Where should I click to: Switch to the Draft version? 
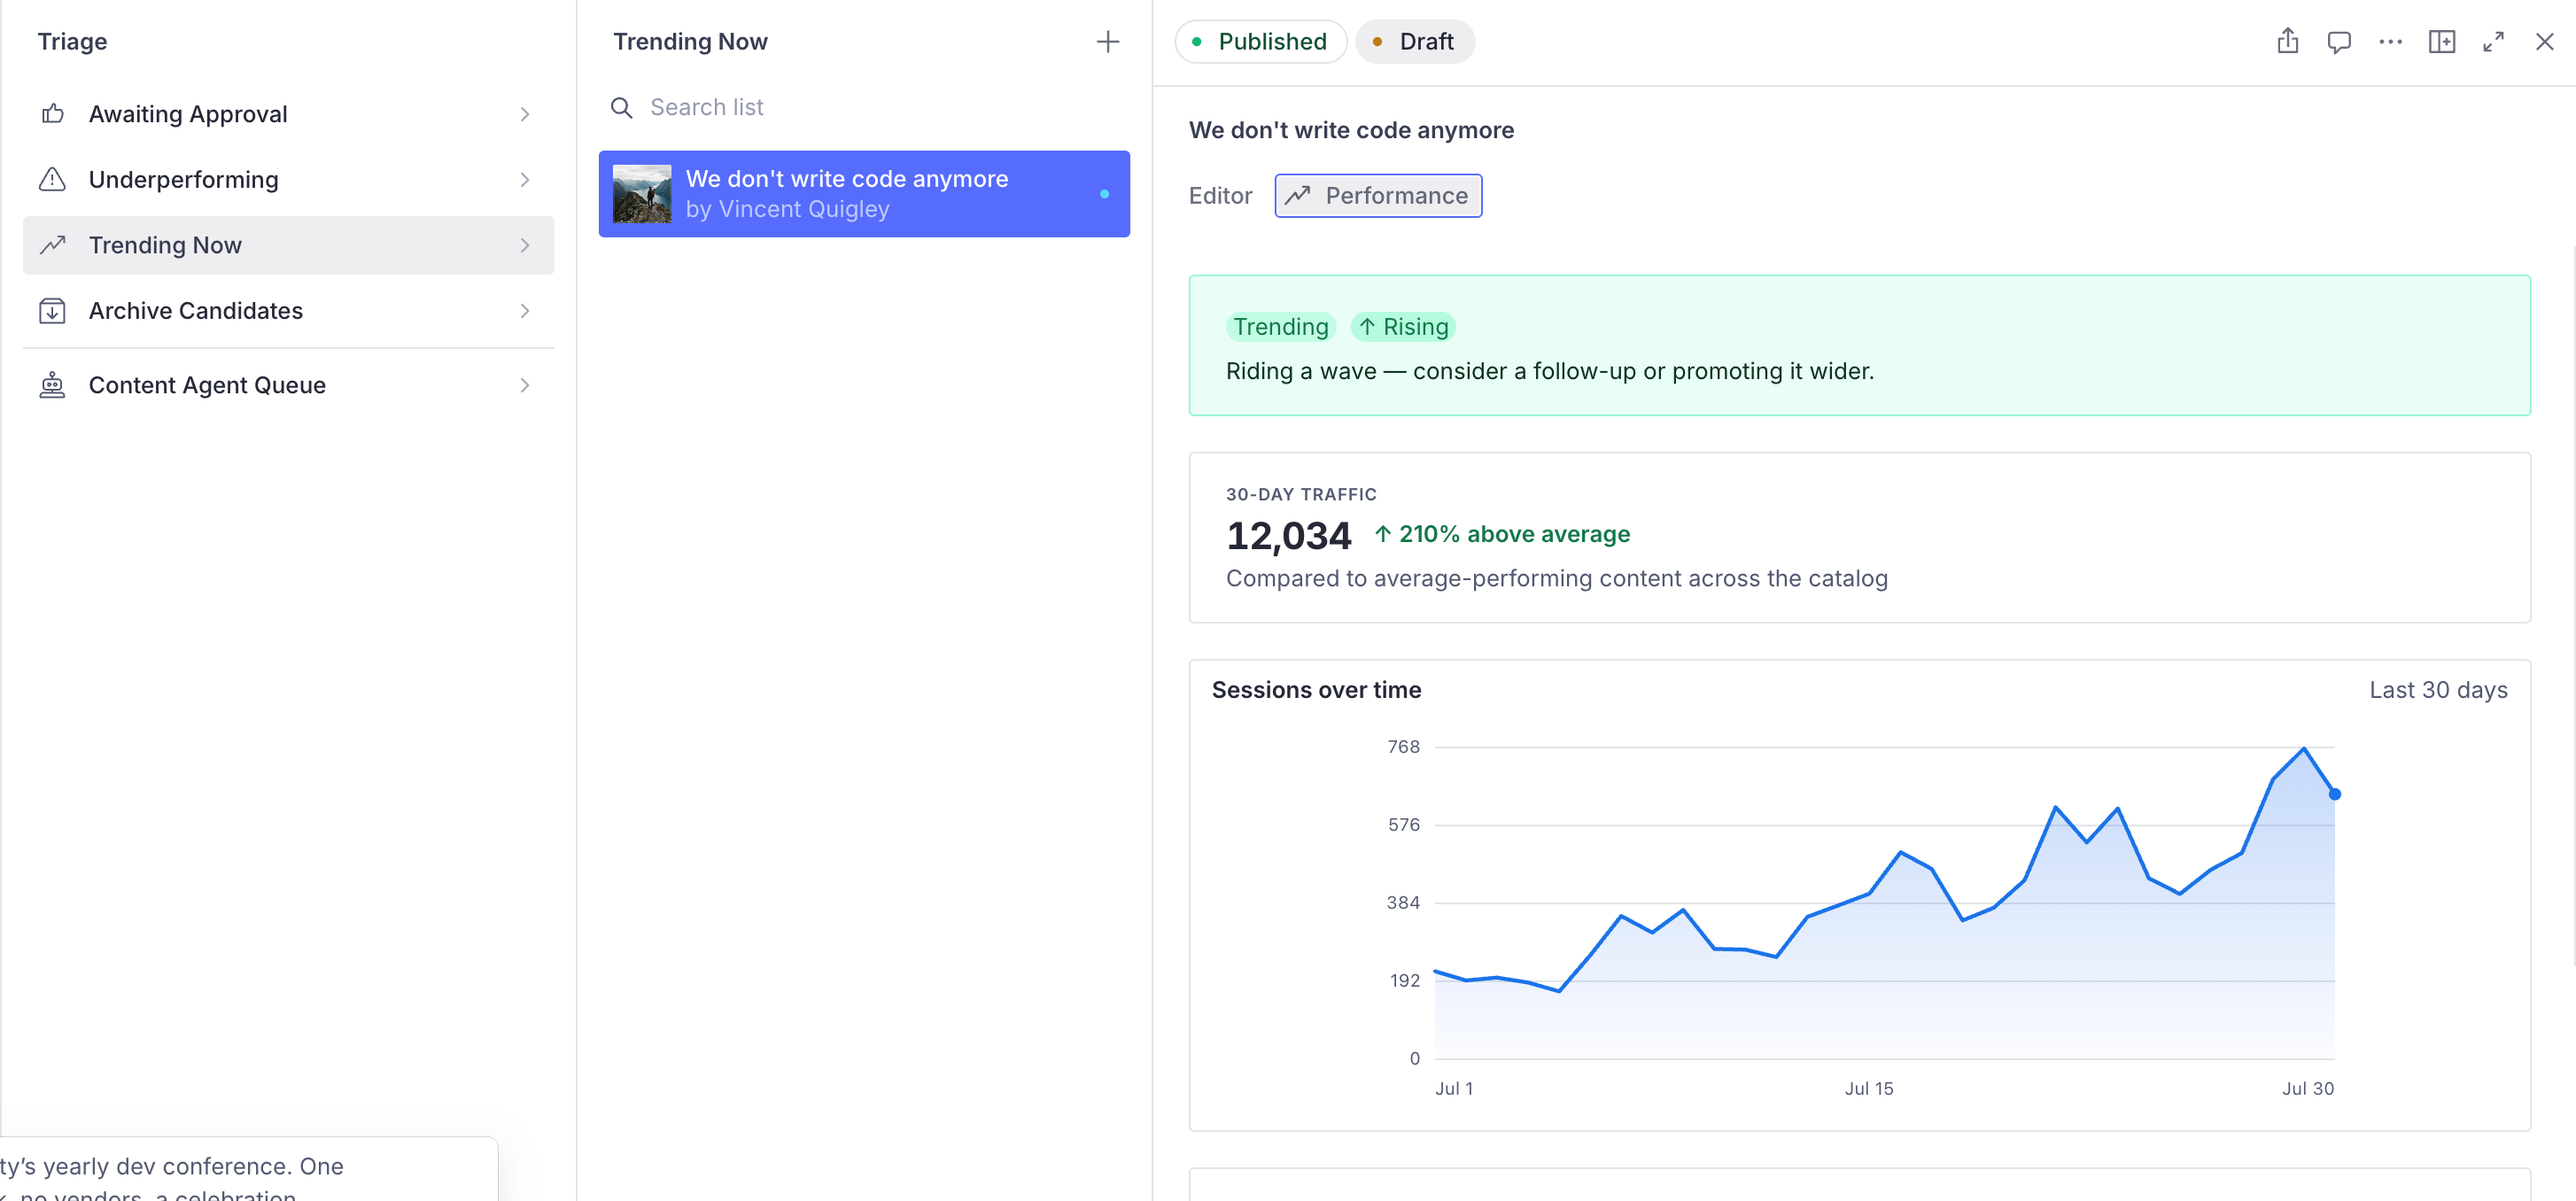[x=1414, y=41]
